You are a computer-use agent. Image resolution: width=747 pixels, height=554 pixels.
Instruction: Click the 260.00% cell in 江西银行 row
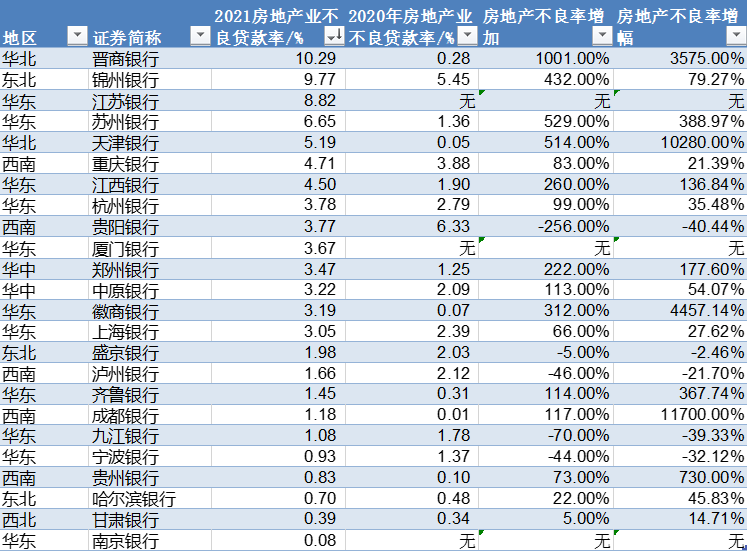point(546,184)
